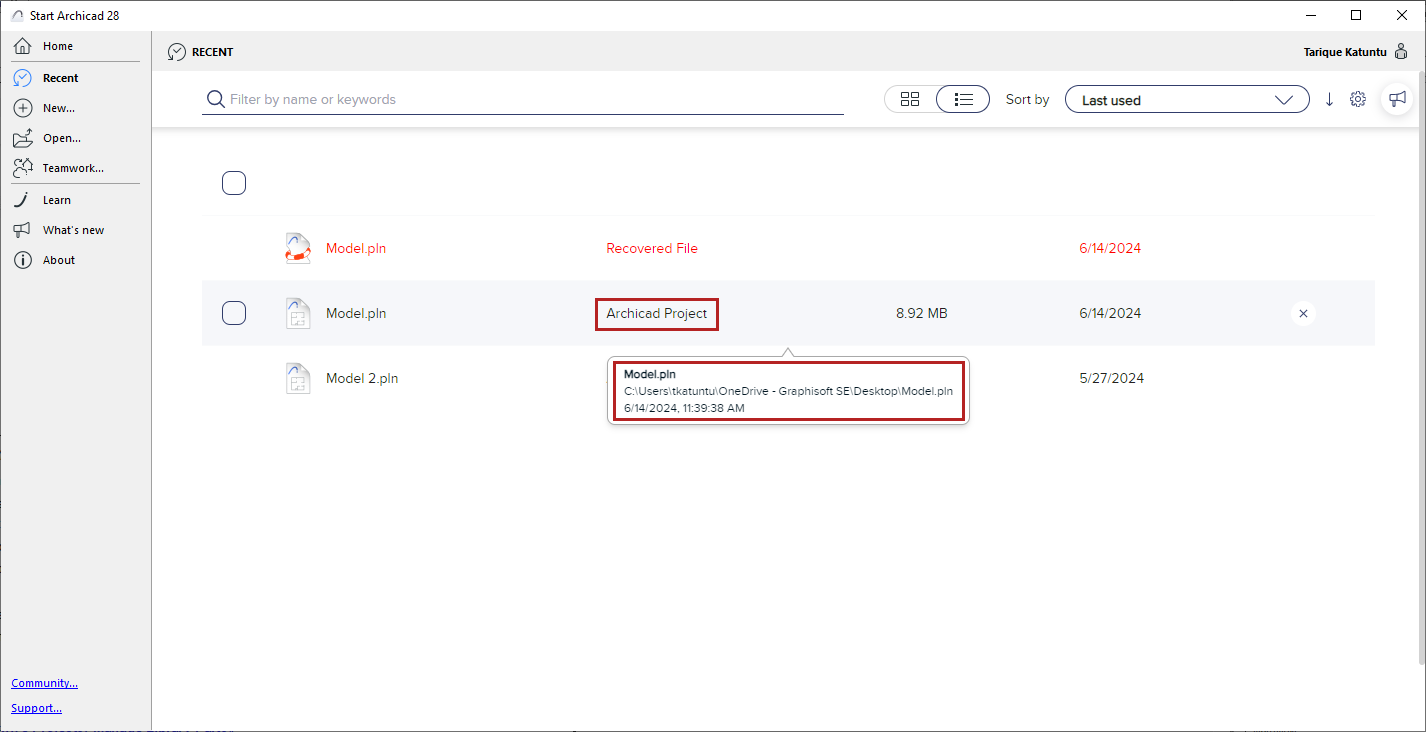Reverse sort order with the down arrow

click(1329, 99)
